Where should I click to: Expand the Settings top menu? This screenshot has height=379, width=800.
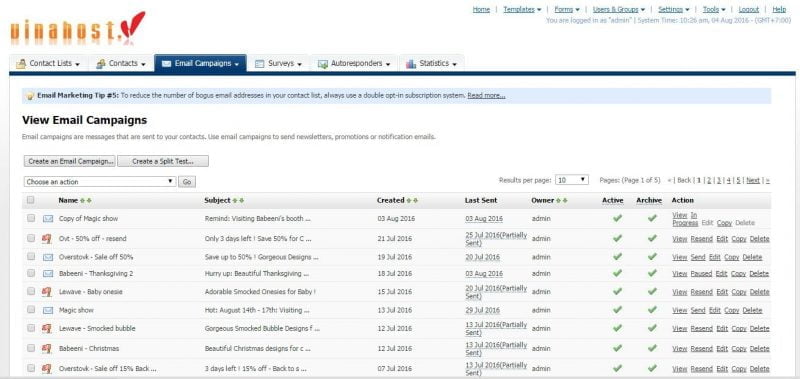coord(673,9)
